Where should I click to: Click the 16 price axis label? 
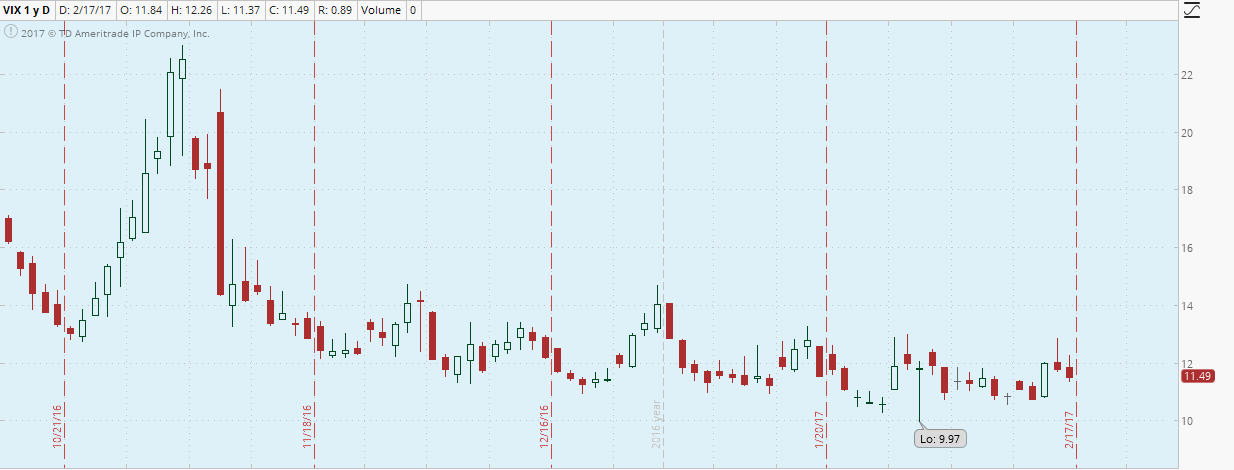click(1189, 248)
